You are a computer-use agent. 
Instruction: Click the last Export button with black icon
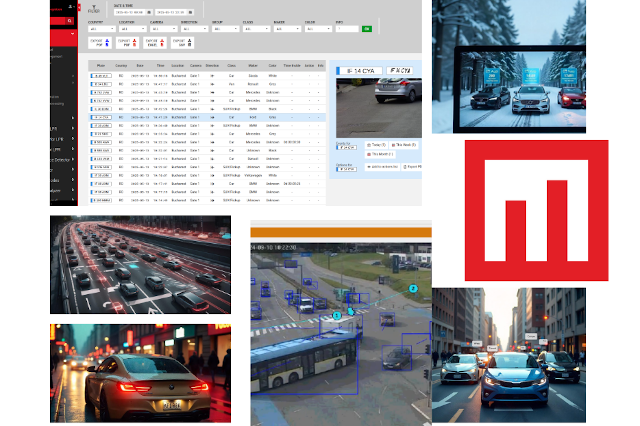click(182, 42)
